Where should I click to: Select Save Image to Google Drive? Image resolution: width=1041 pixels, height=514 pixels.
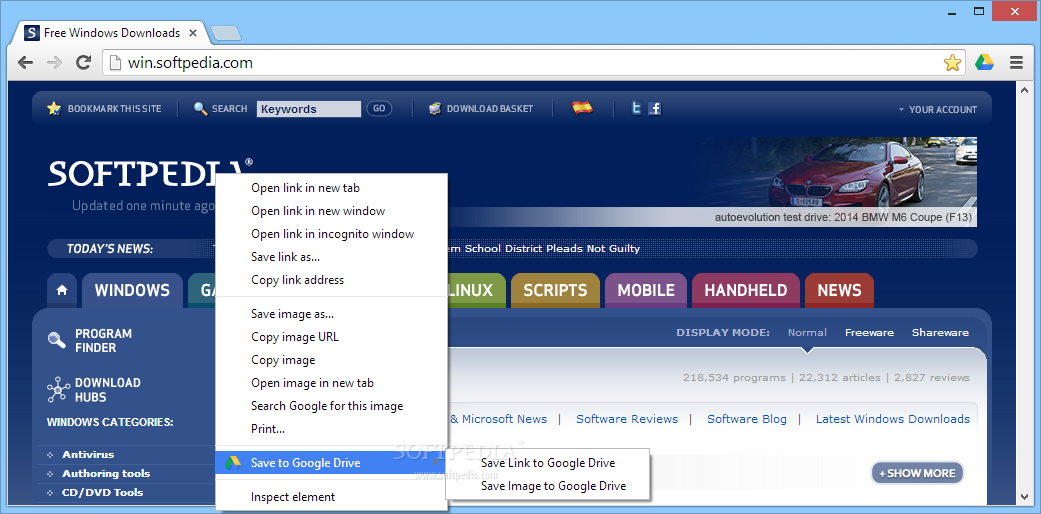pos(548,485)
